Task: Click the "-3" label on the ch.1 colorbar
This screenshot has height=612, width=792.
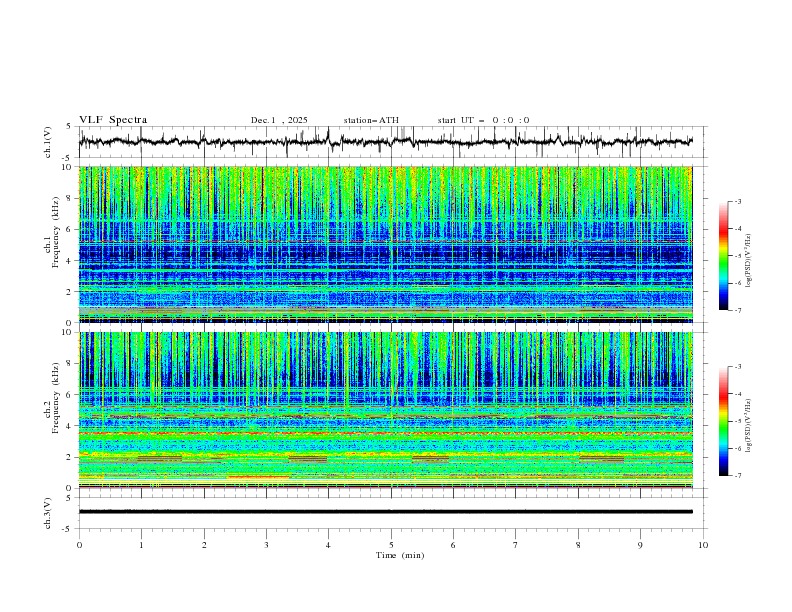Action: [x=737, y=201]
